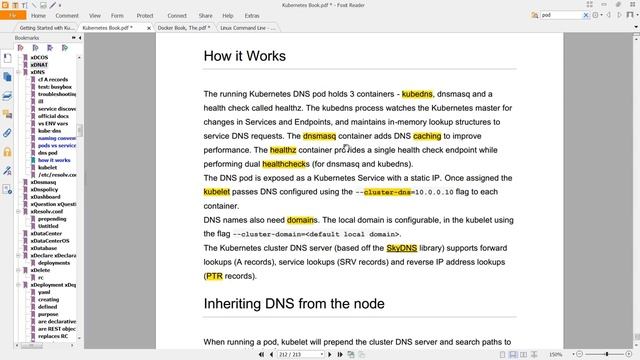
Task: Select the 'dns pod' bookmark
Action: click(48, 153)
